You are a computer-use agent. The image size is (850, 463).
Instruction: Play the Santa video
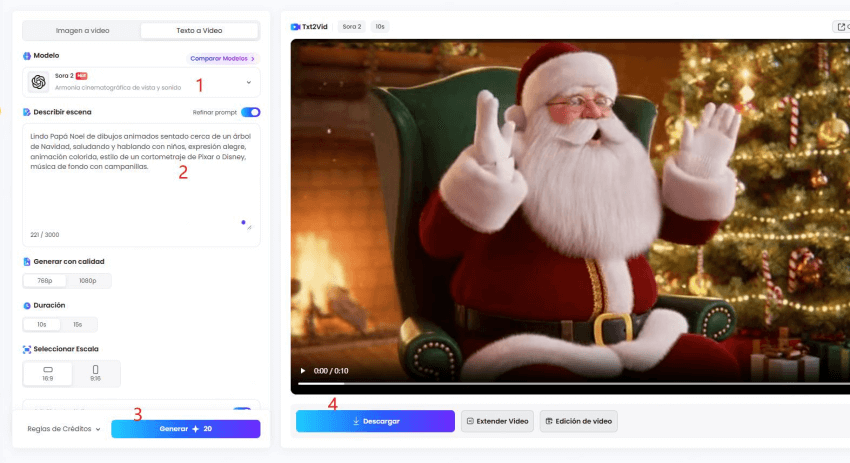coord(303,371)
